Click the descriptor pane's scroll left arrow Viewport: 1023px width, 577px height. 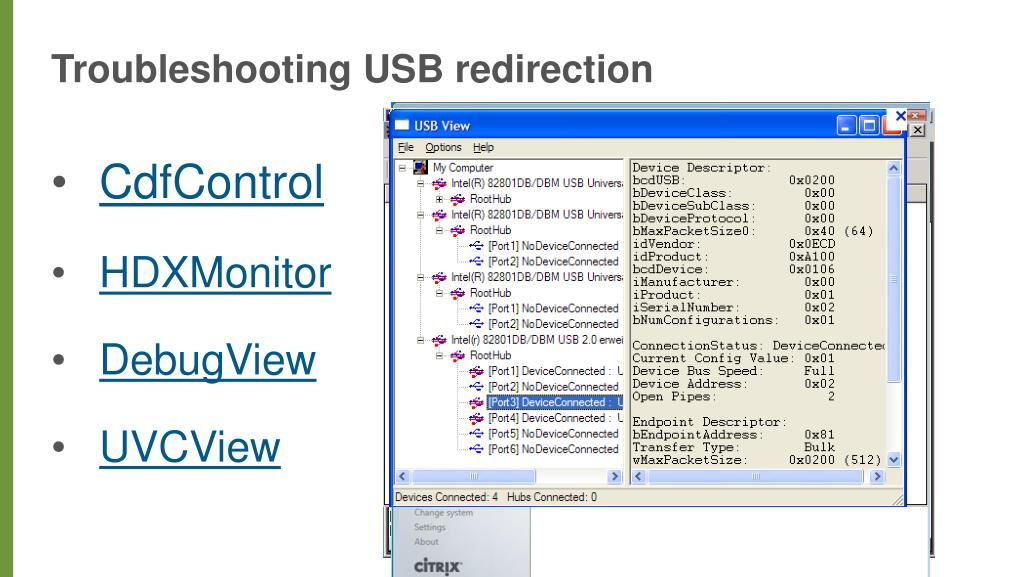click(x=639, y=477)
